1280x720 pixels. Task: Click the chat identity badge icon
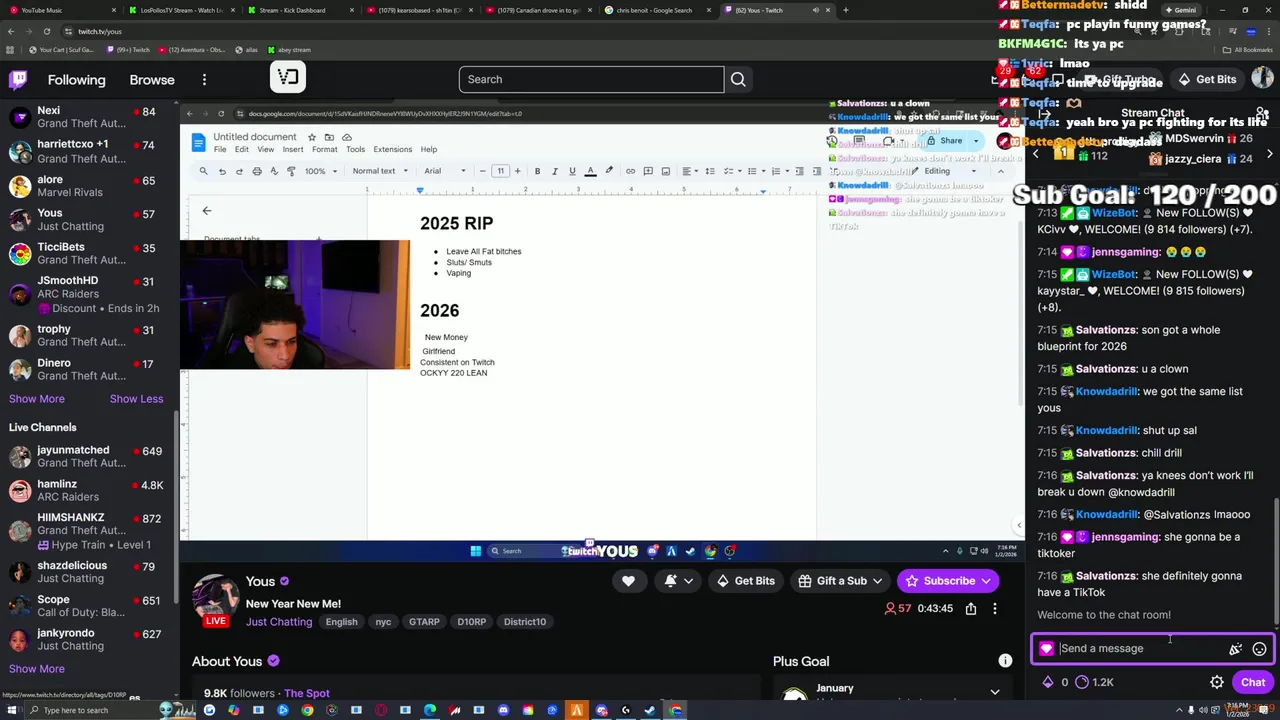(x=1046, y=649)
